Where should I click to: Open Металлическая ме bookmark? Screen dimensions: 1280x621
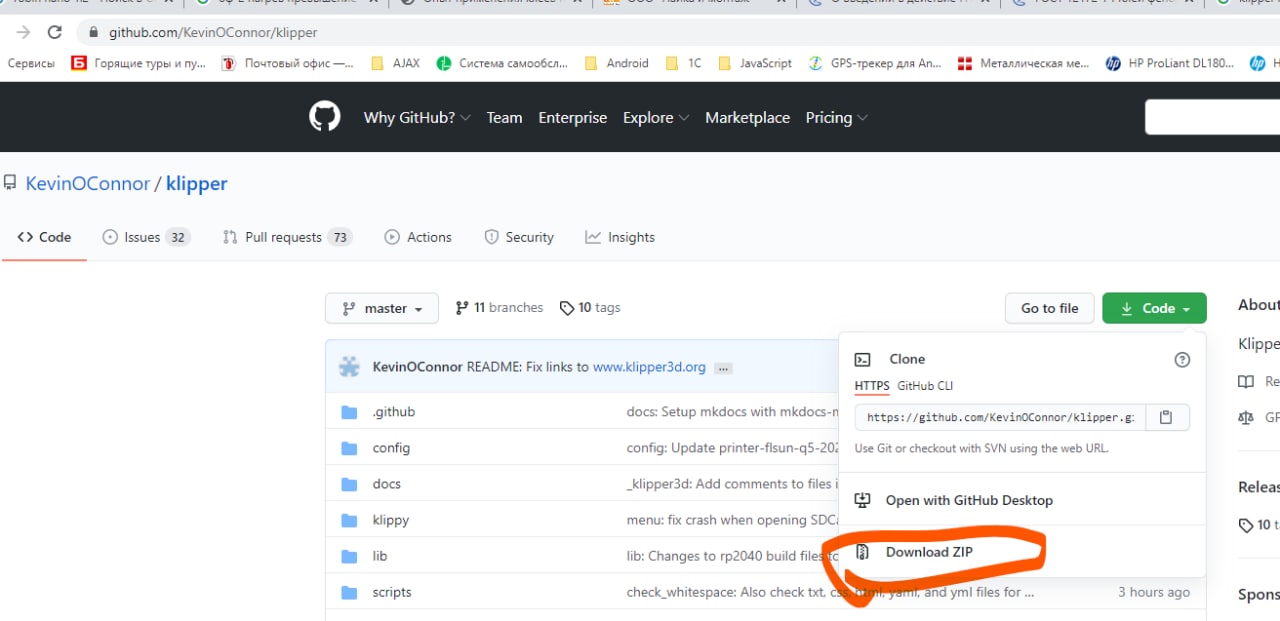click(x=1024, y=63)
